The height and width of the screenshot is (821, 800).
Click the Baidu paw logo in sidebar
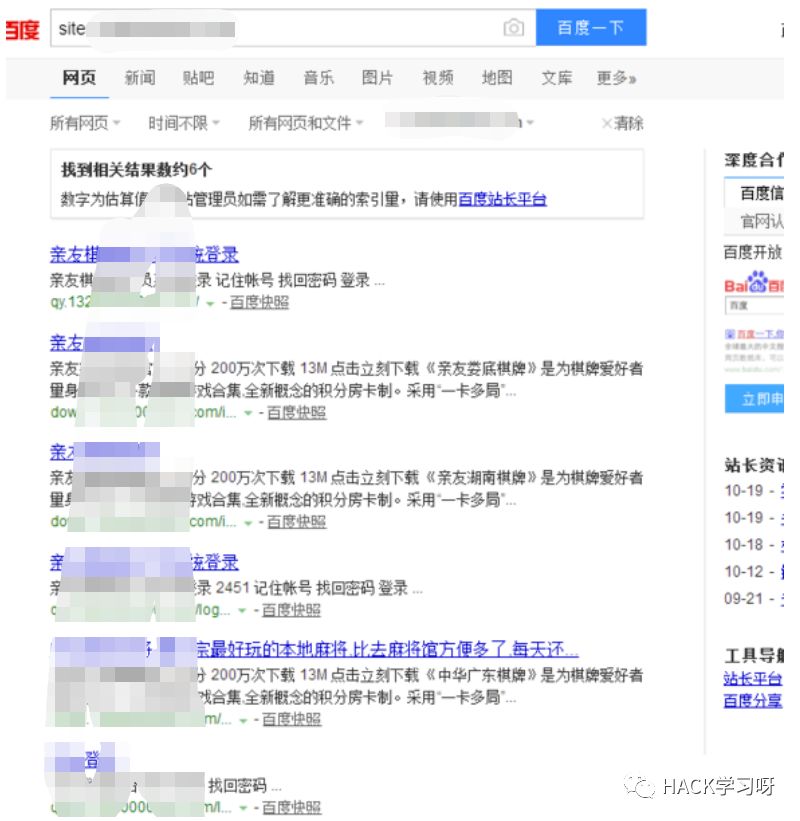click(754, 283)
